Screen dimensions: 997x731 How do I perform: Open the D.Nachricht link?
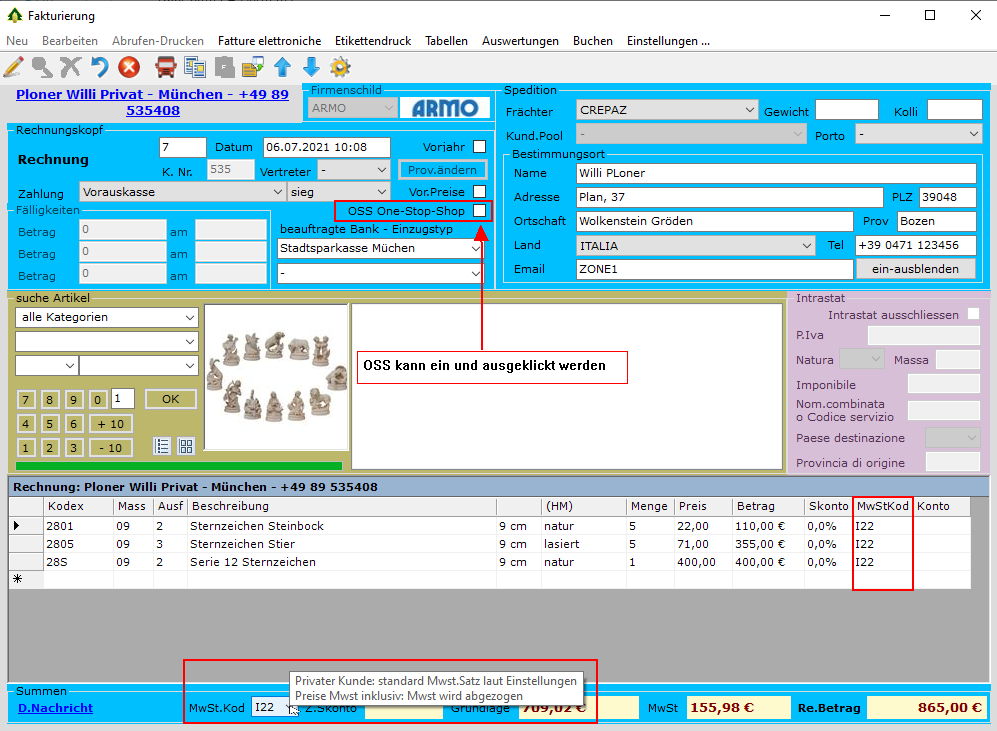pos(56,708)
